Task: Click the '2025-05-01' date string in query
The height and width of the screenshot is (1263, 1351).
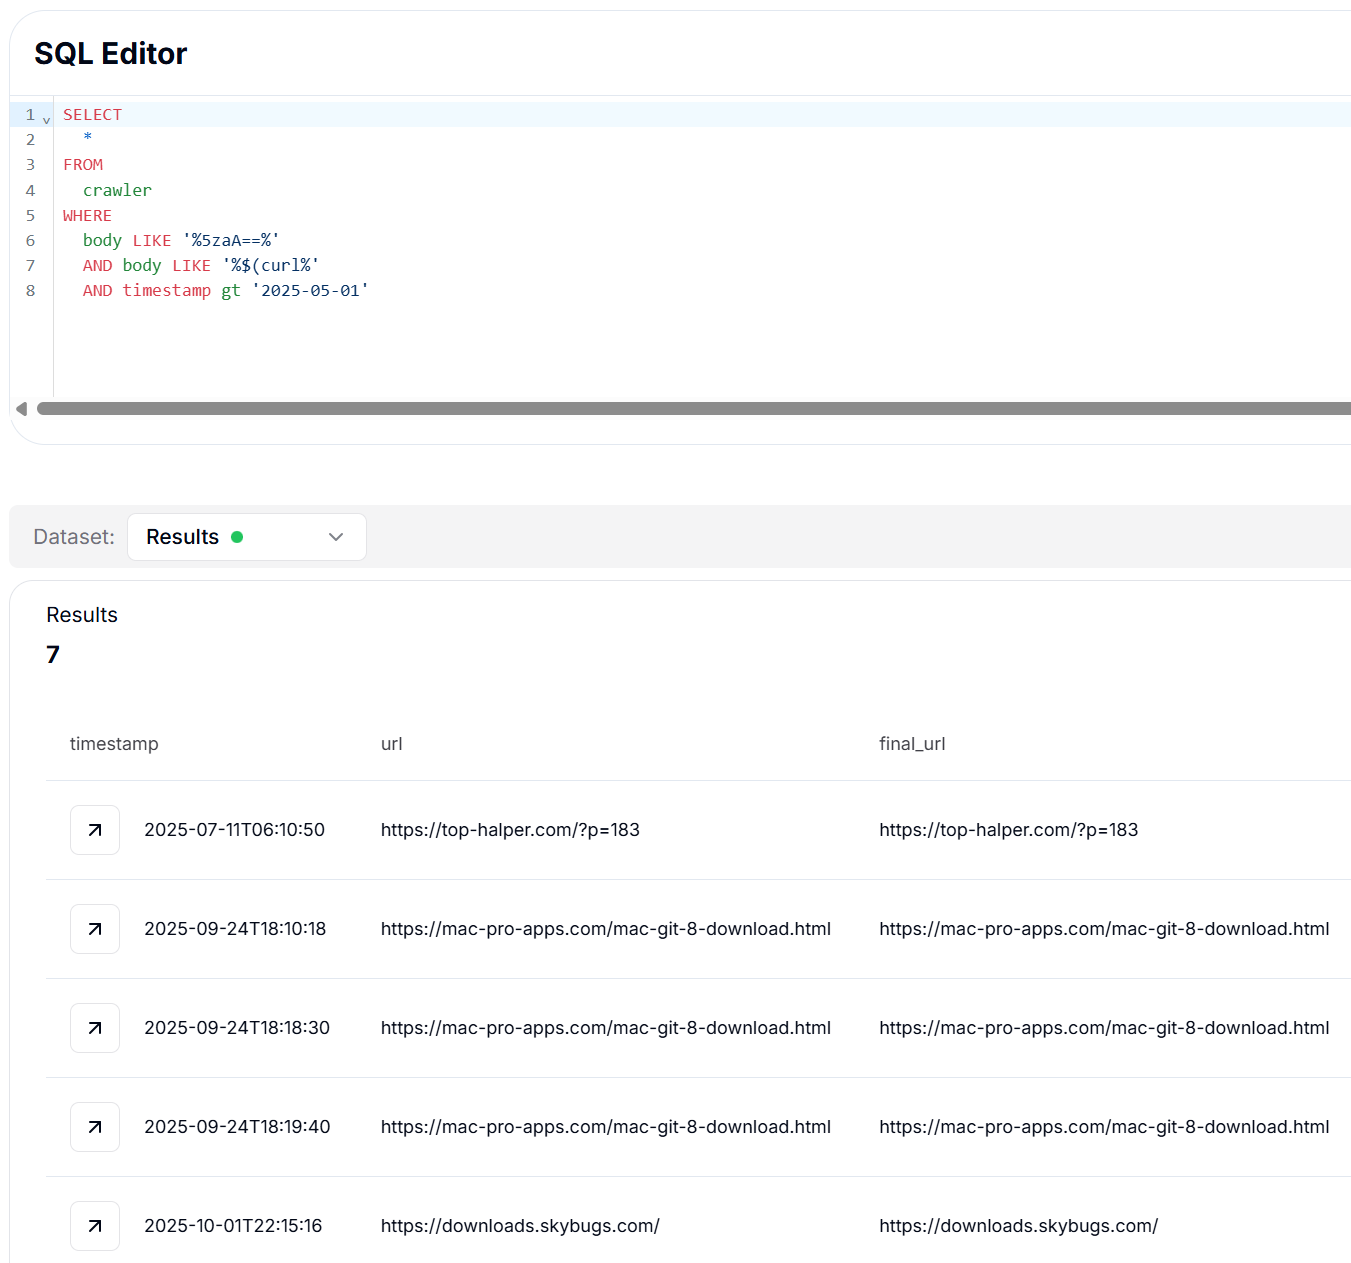Action: [310, 291]
